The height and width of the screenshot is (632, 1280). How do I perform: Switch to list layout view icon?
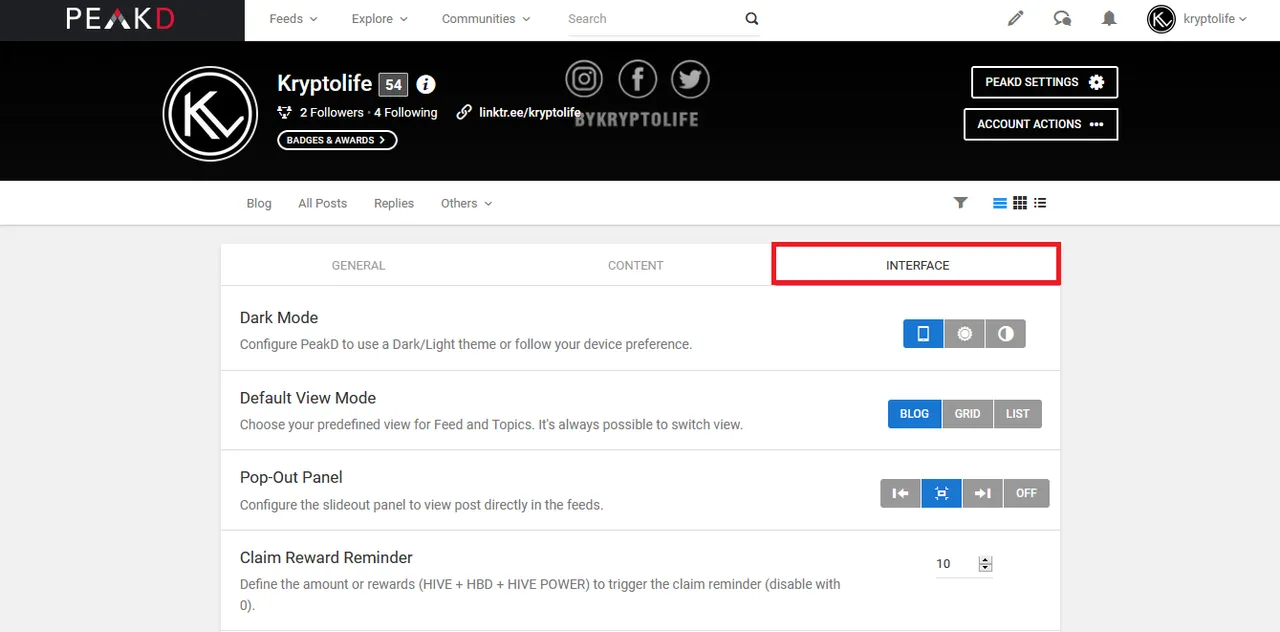coord(1040,203)
